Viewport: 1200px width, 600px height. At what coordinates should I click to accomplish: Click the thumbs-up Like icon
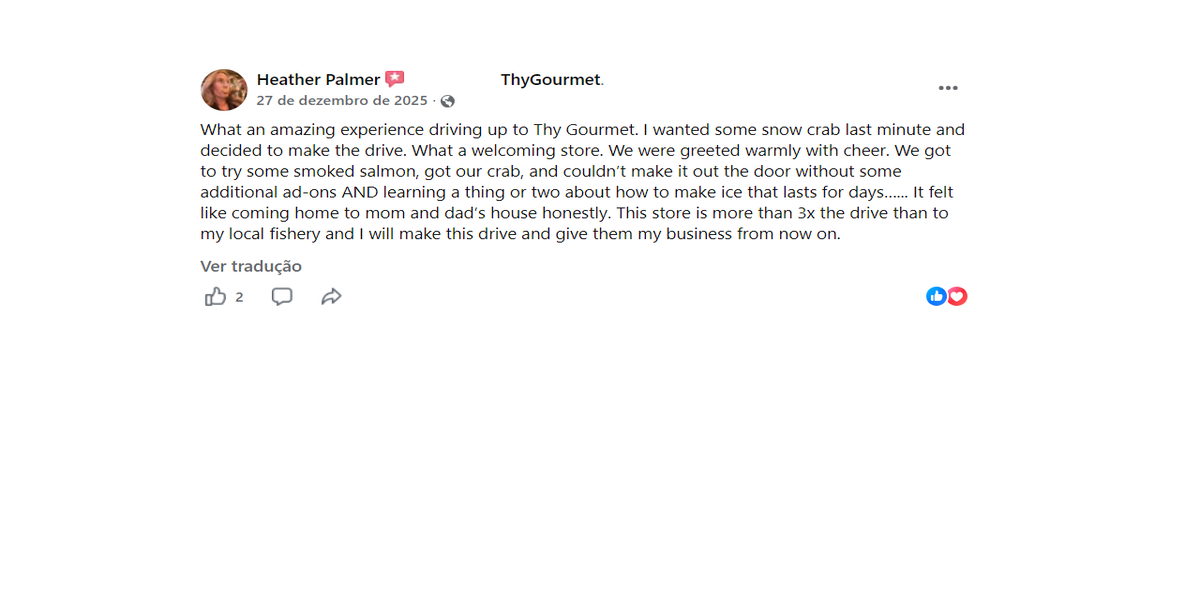(x=215, y=297)
